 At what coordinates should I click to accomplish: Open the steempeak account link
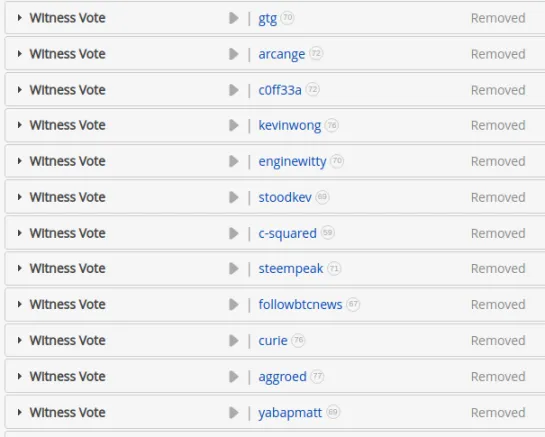tap(291, 269)
